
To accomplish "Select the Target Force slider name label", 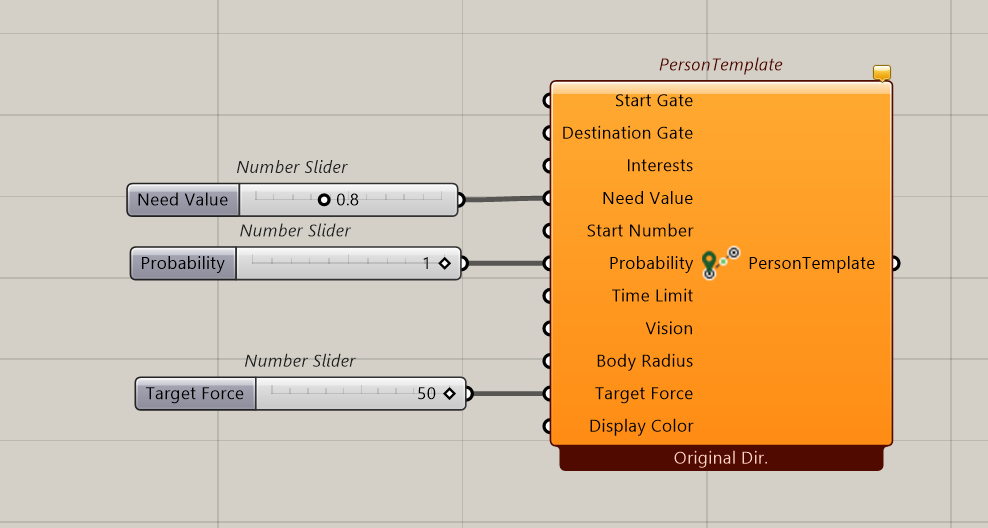I will (x=195, y=394).
